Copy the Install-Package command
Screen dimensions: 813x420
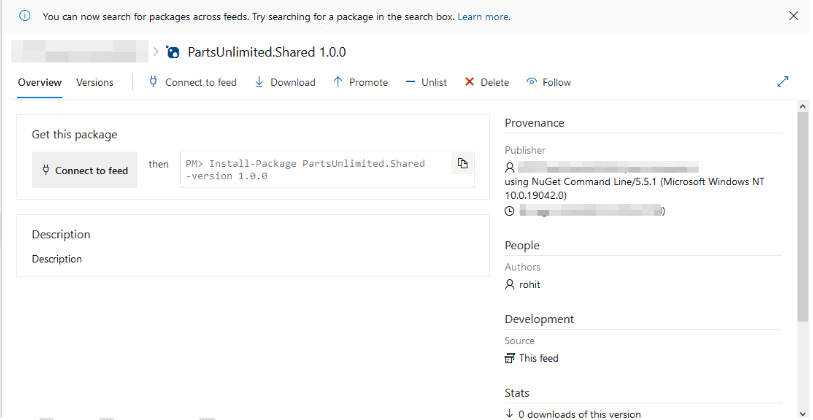(x=462, y=163)
